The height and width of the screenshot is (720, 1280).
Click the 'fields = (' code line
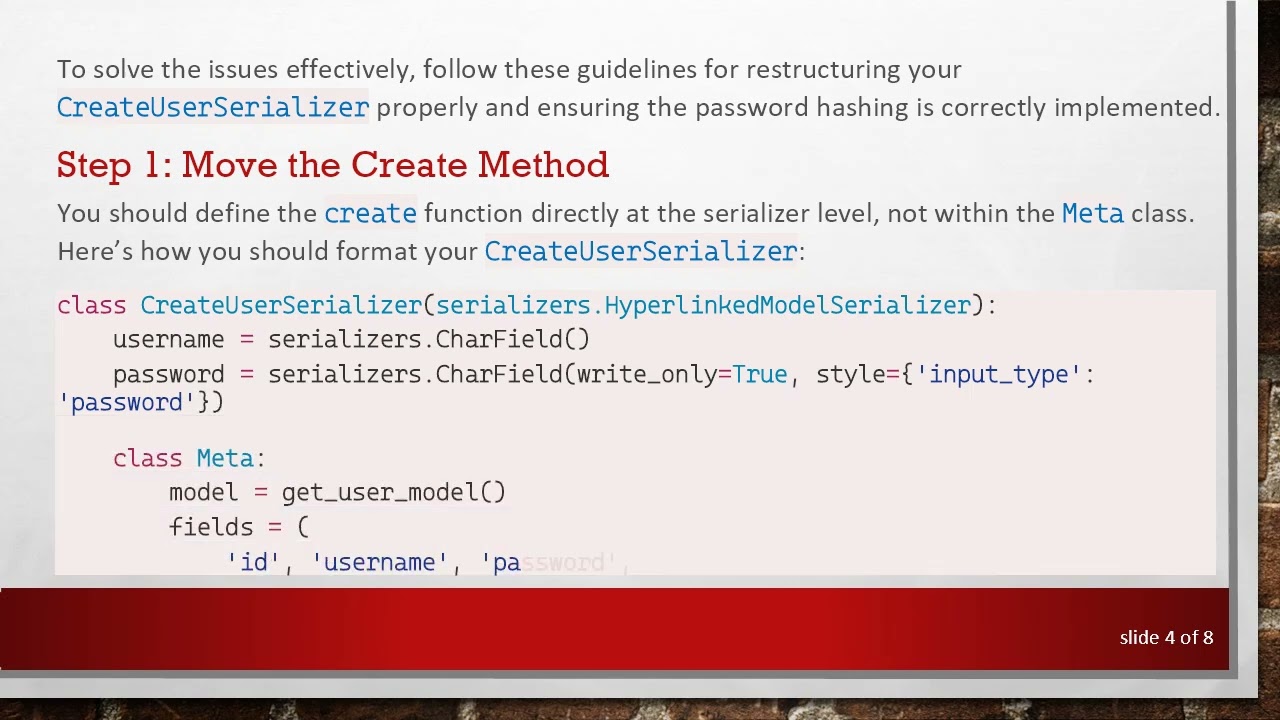[x=239, y=527]
